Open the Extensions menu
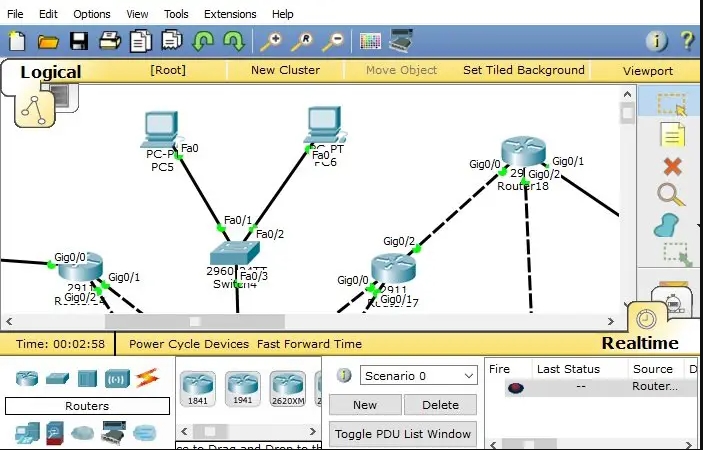 (229, 14)
